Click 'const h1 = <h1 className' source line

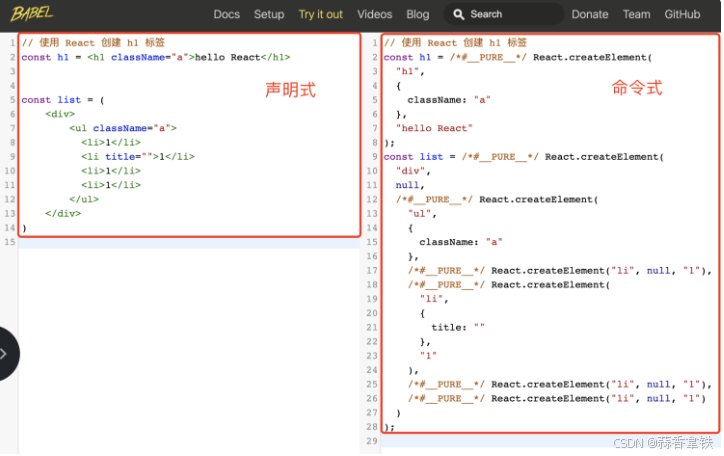pos(156,57)
